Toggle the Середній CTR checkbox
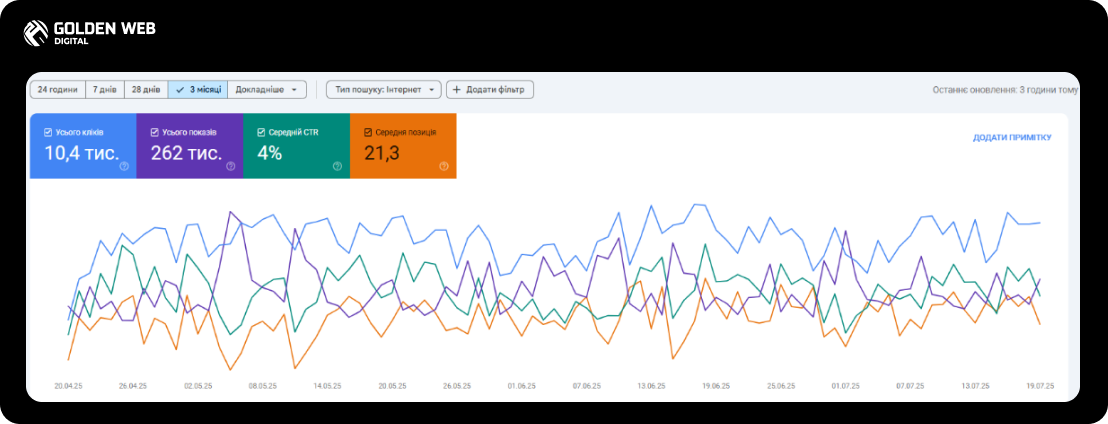The height and width of the screenshot is (424, 1108). click(261, 132)
